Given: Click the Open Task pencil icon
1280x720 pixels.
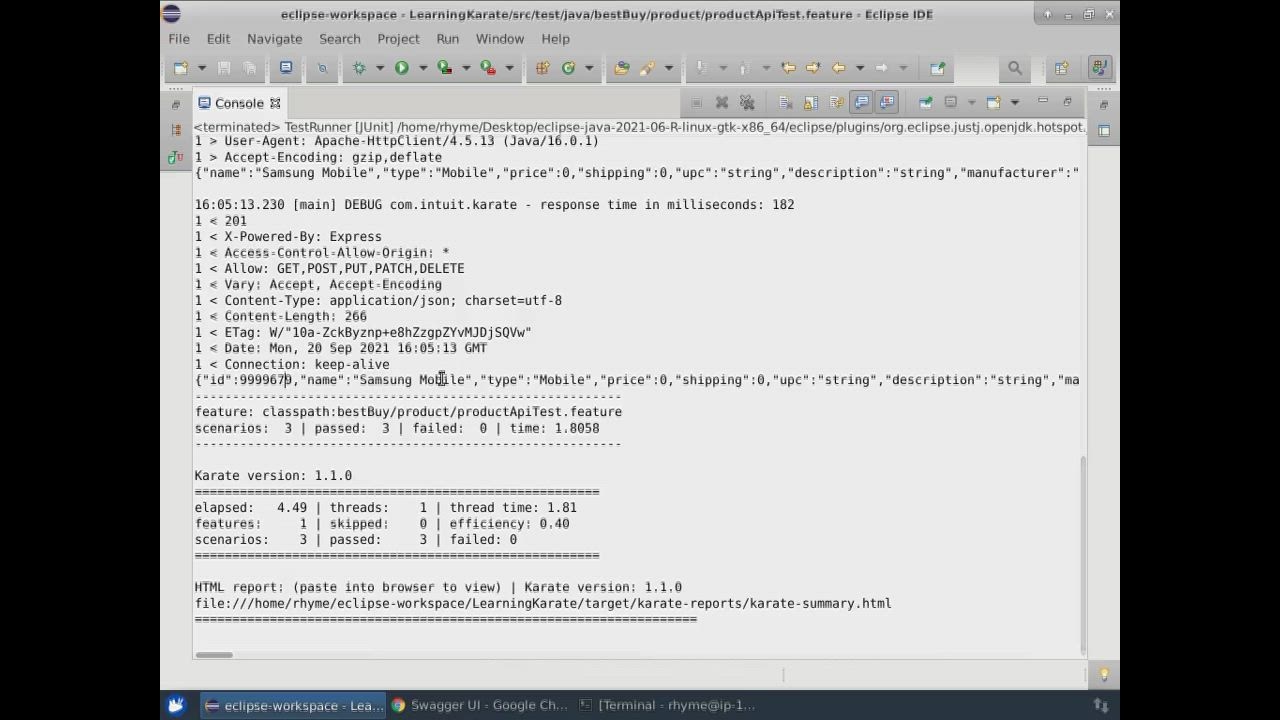Looking at the screenshot, I should pos(647,68).
